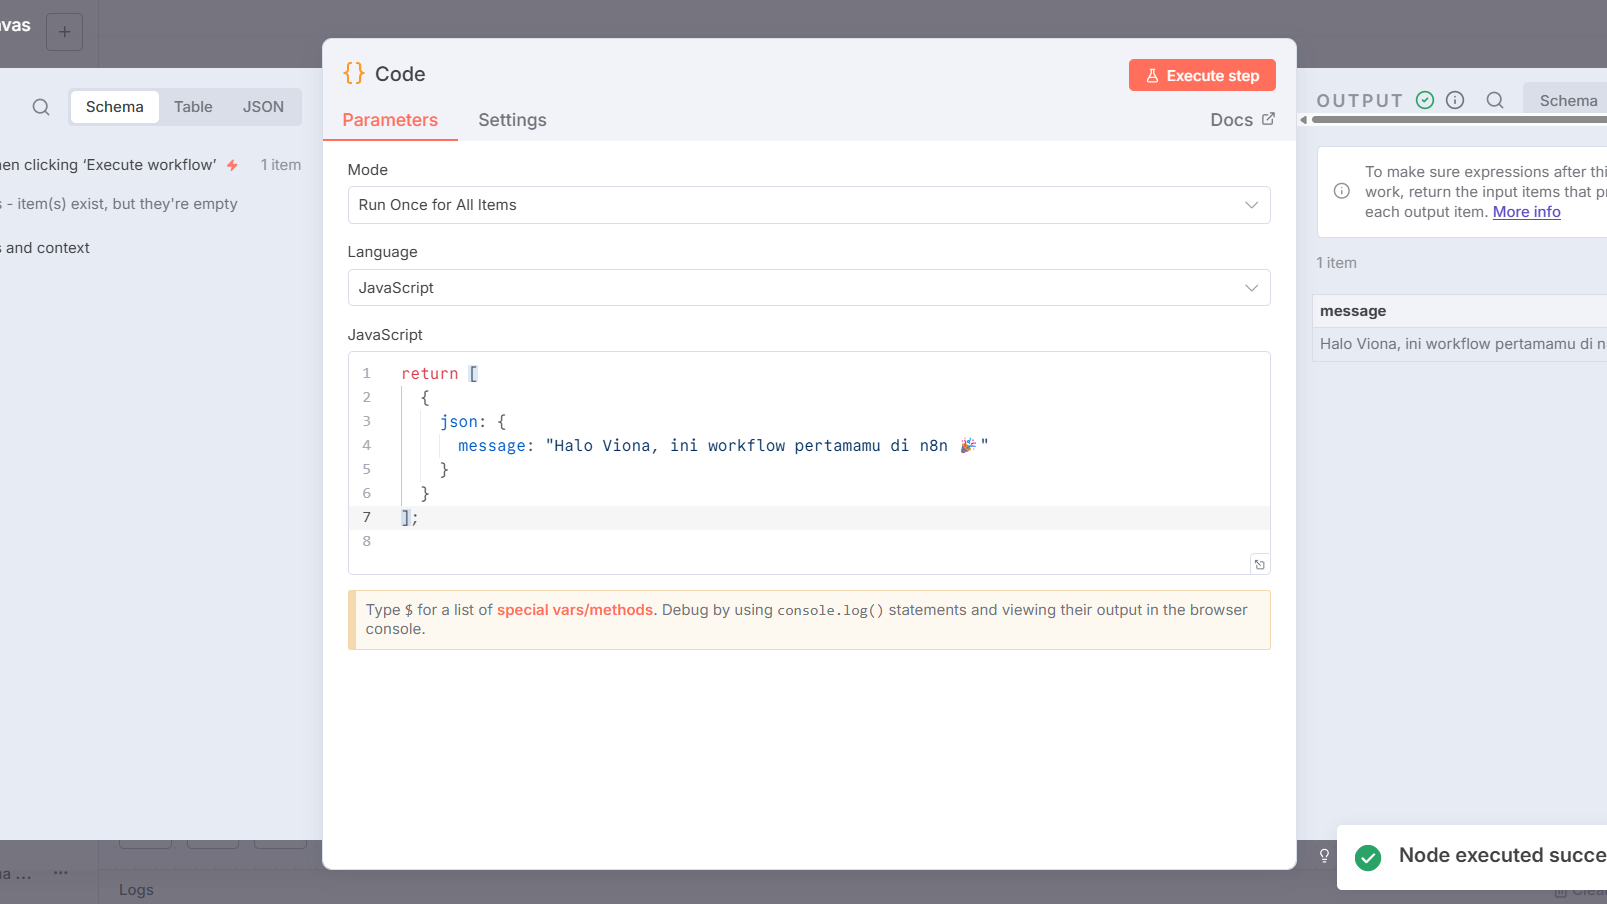
Task: Click the green output success check icon
Action: click(x=1425, y=100)
